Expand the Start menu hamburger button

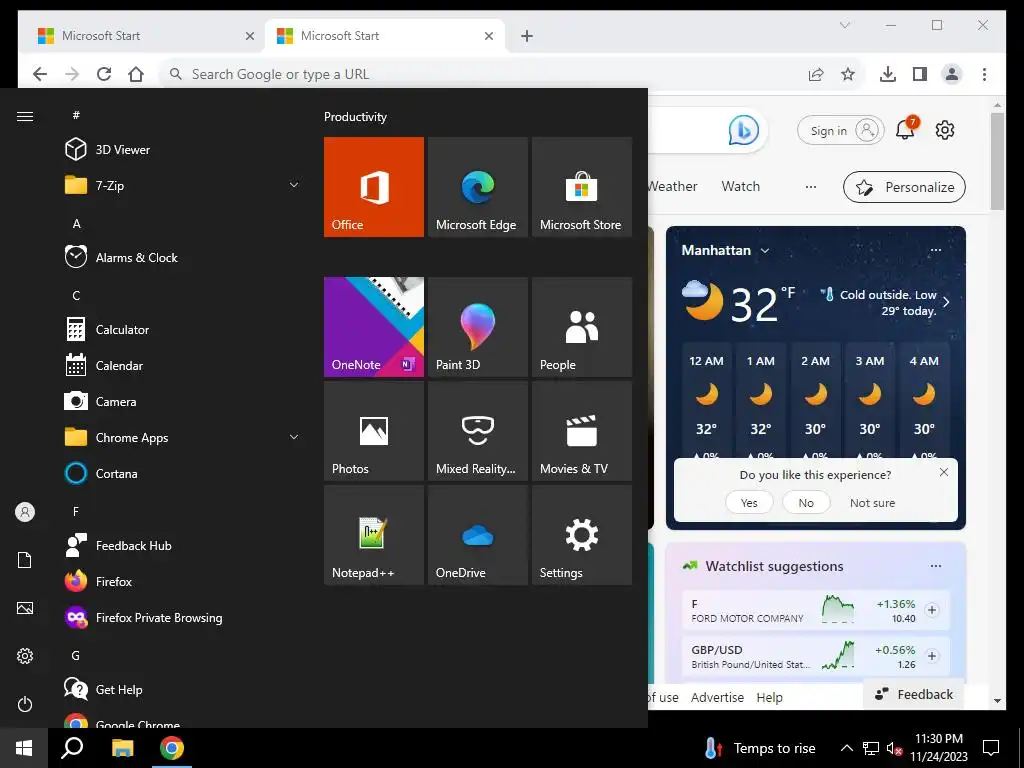click(x=25, y=116)
